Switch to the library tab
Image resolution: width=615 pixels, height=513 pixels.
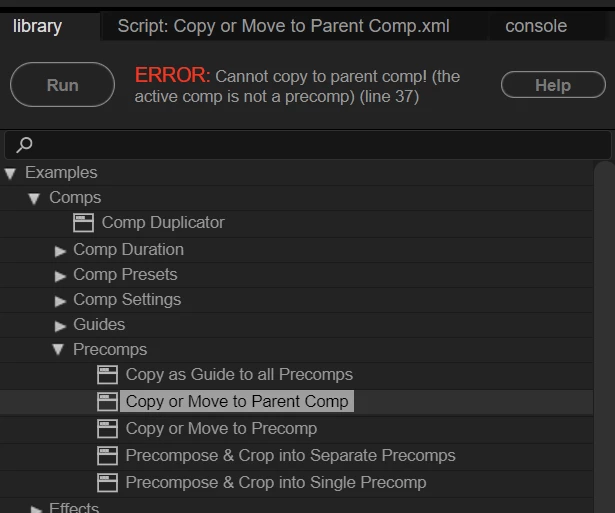pyautogui.click(x=38, y=26)
